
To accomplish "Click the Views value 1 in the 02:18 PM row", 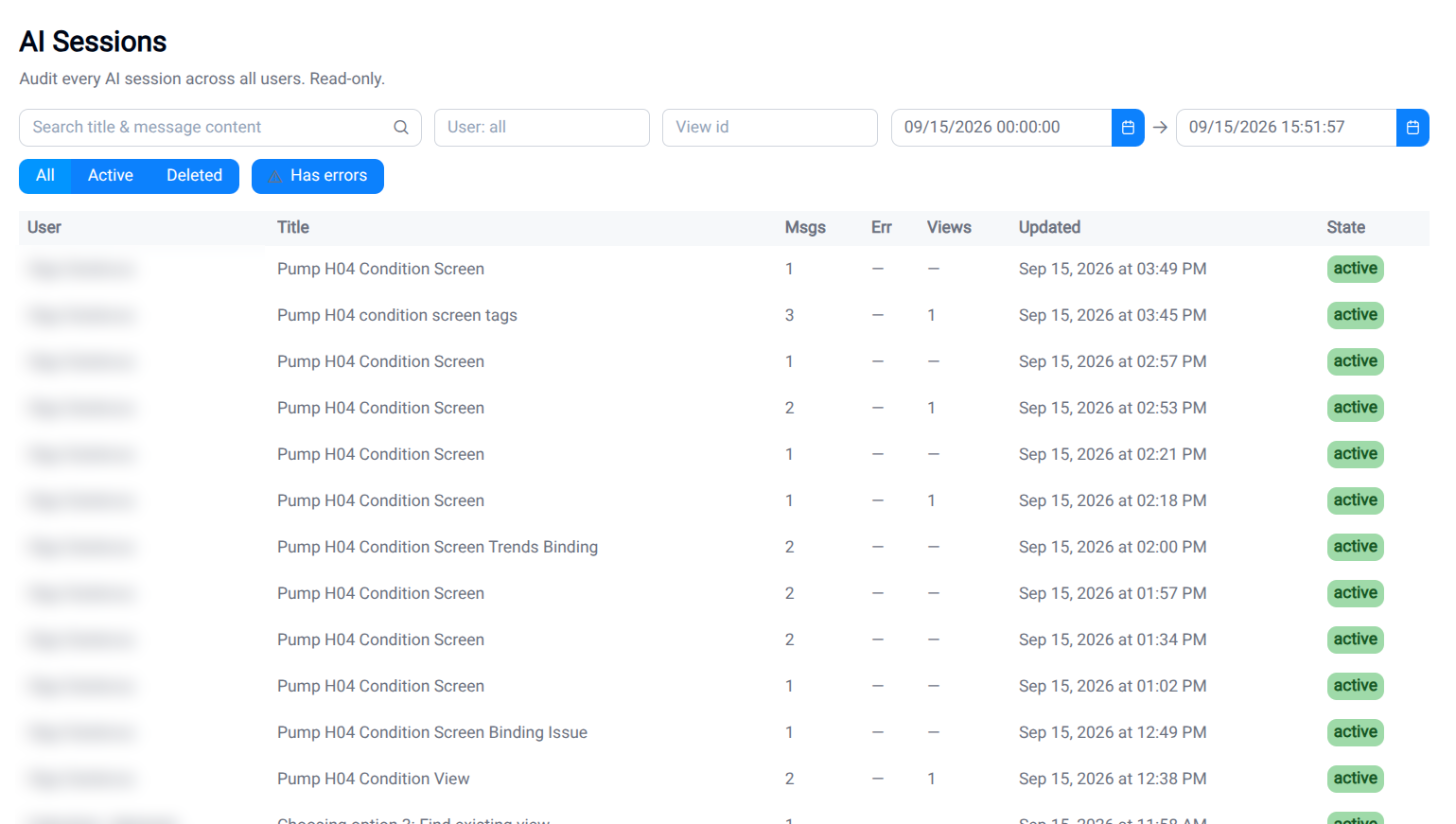I will point(931,500).
